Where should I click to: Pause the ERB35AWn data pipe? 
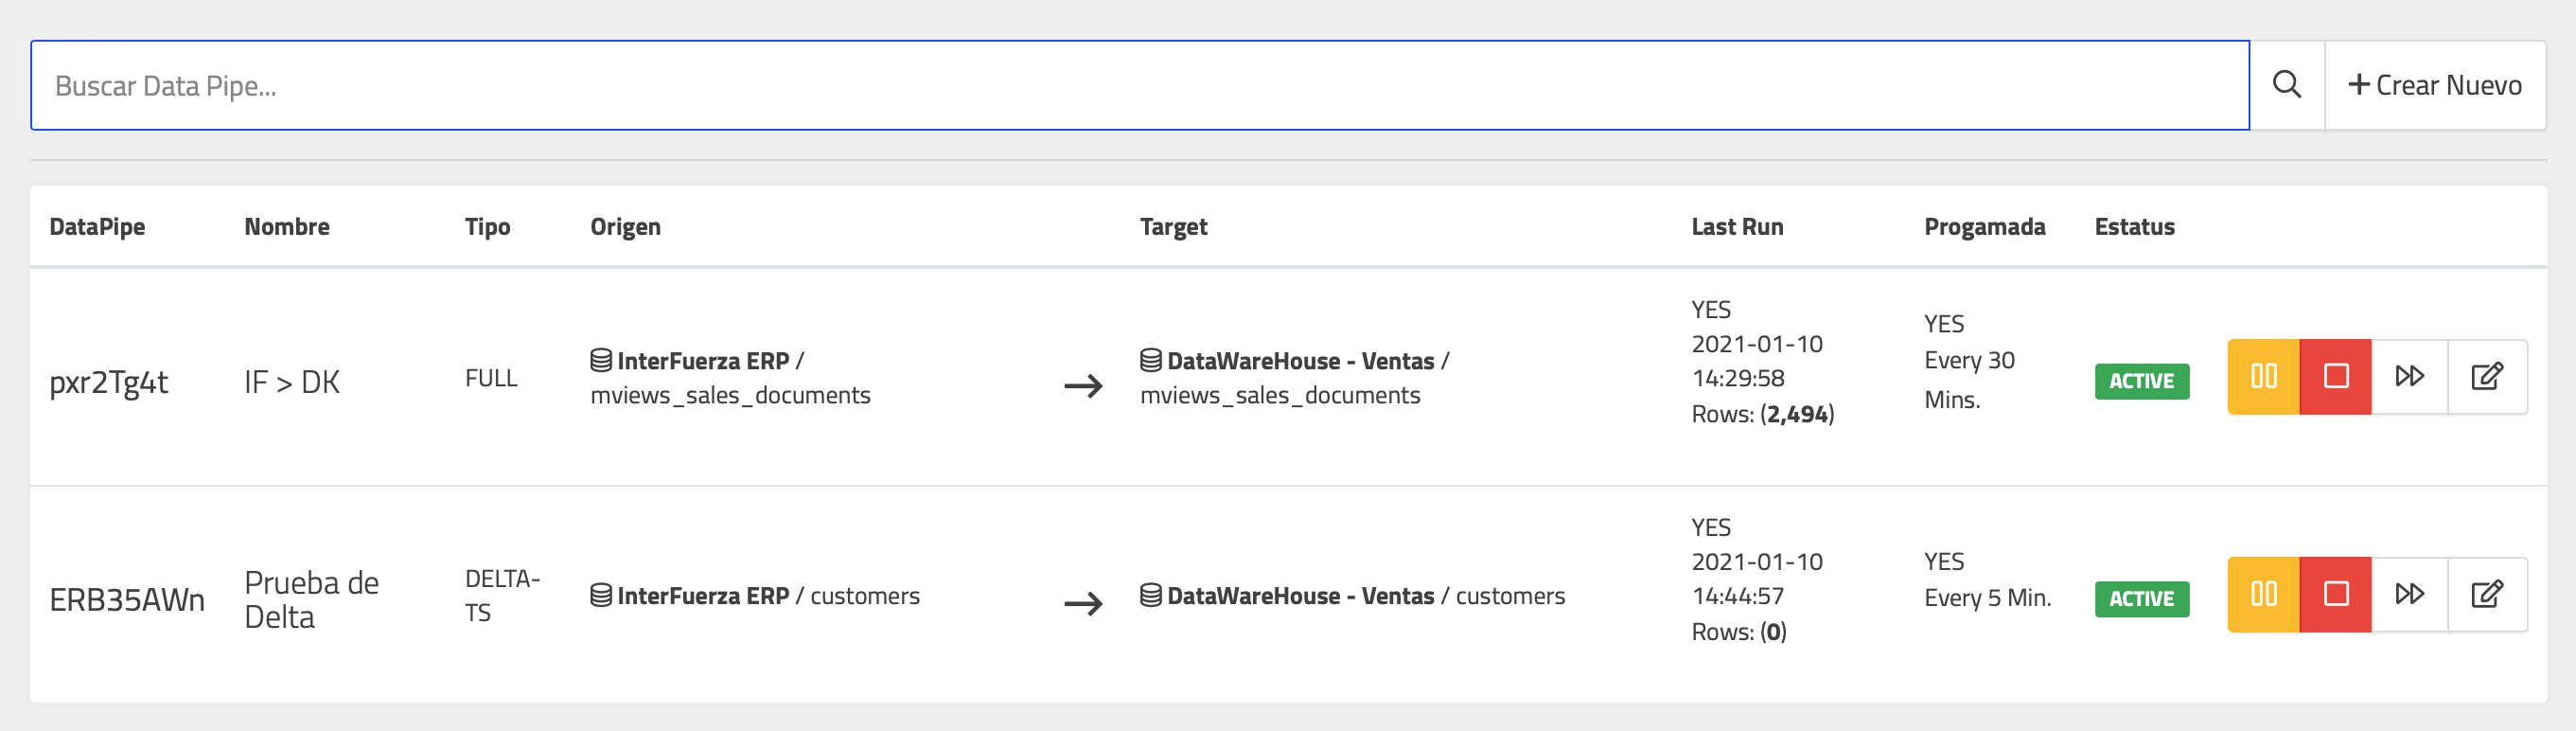tap(2263, 595)
